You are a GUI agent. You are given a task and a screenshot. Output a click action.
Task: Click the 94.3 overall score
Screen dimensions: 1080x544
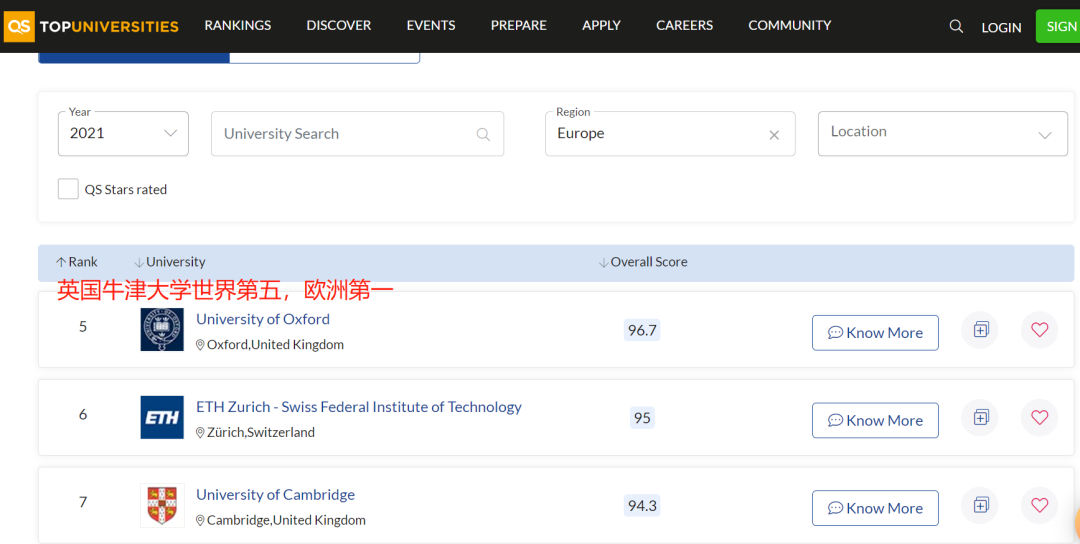point(642,505)
